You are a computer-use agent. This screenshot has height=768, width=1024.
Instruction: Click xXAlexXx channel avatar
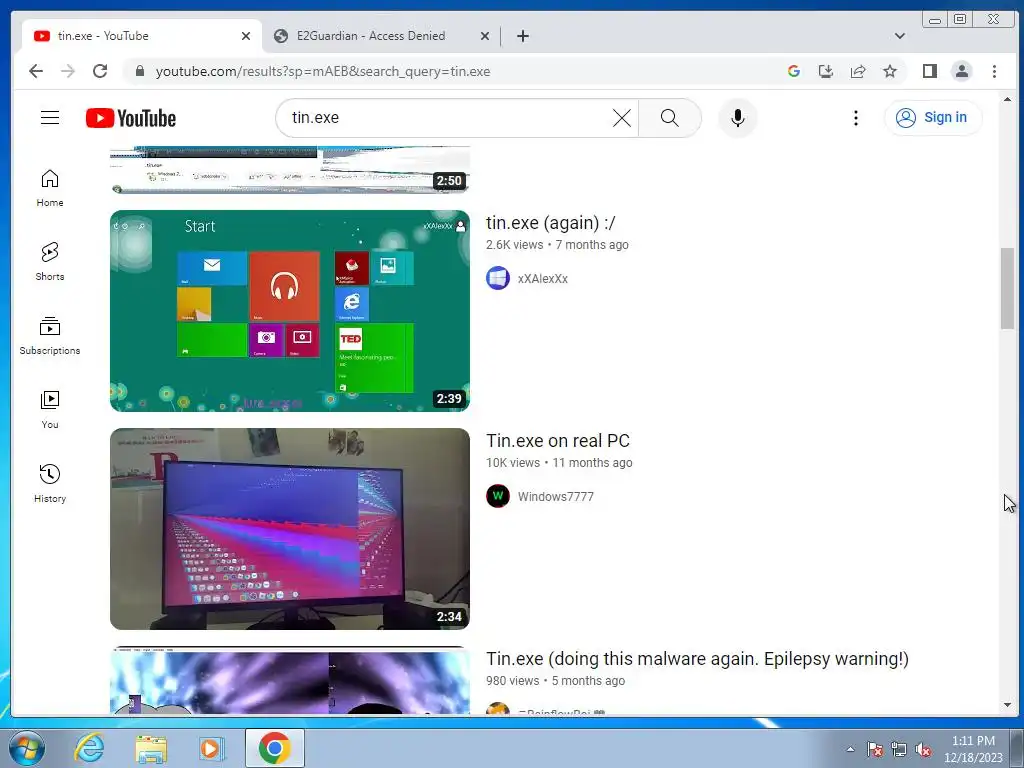(x=498, y=278)
